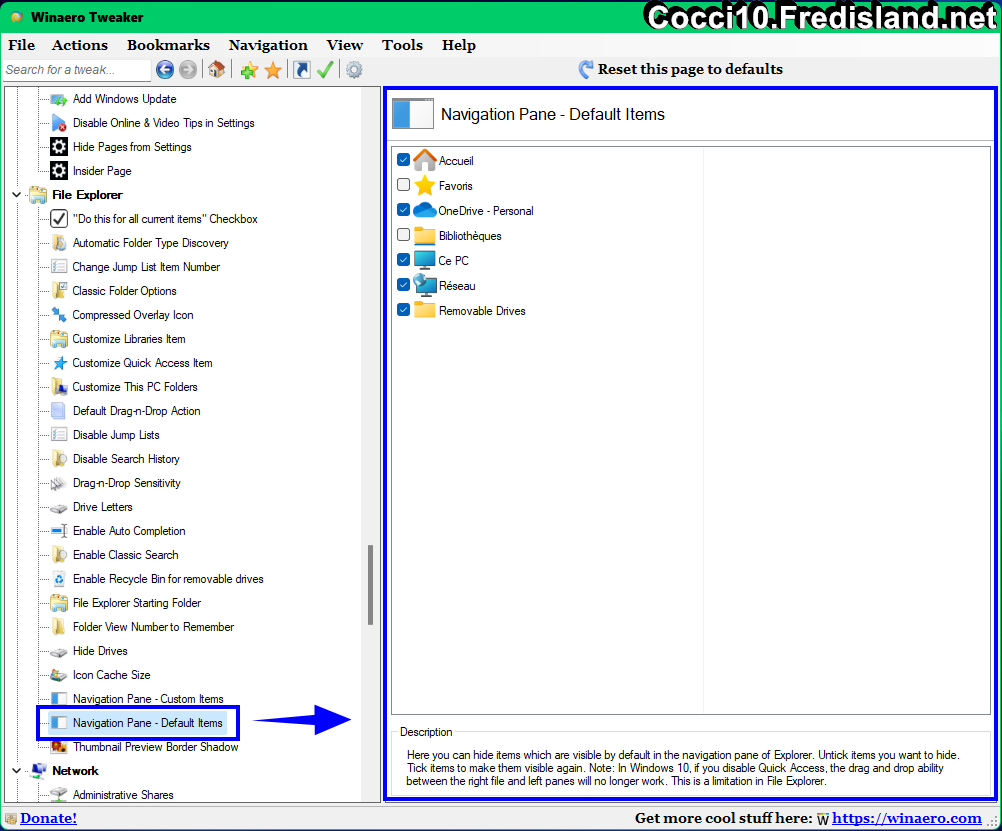
Task: Open the Actions menu
Action: coord(80,45)
